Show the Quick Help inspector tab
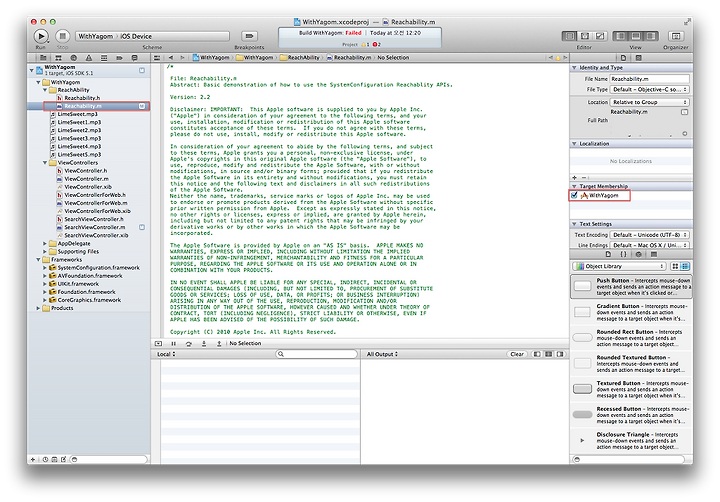 (638, 58)
